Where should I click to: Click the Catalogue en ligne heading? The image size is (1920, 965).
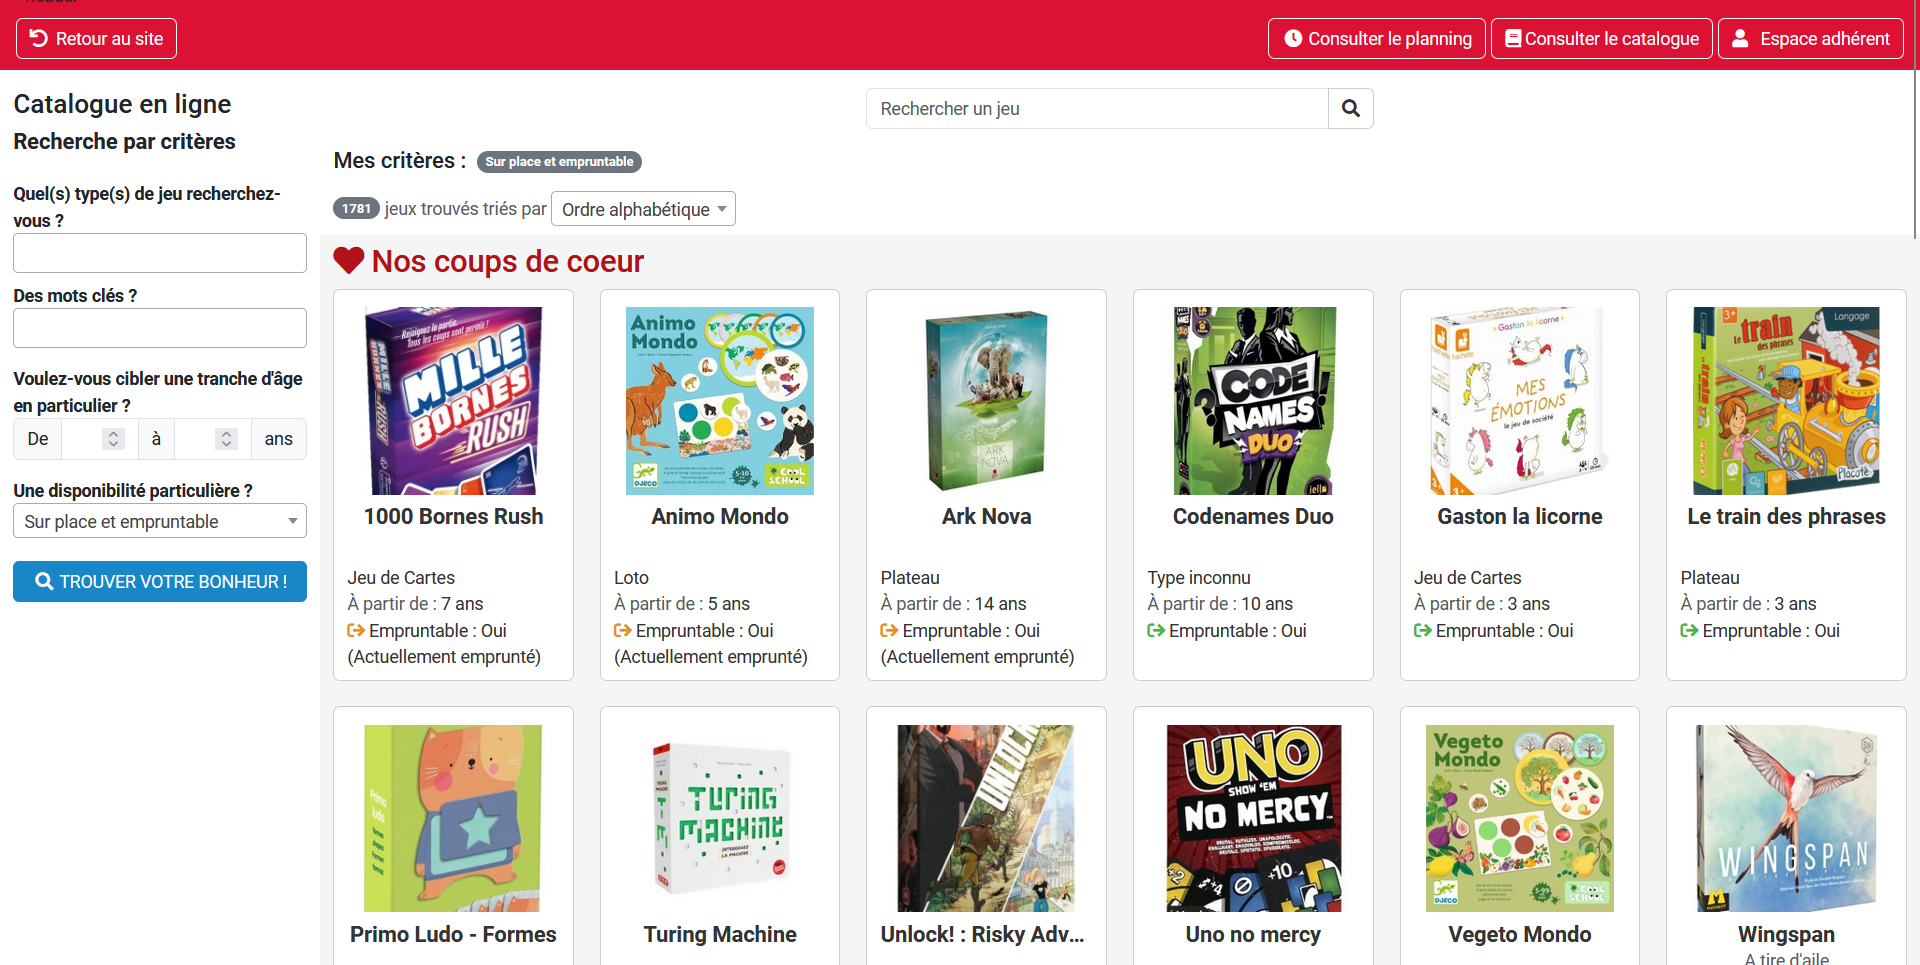[x=122, y=104]
